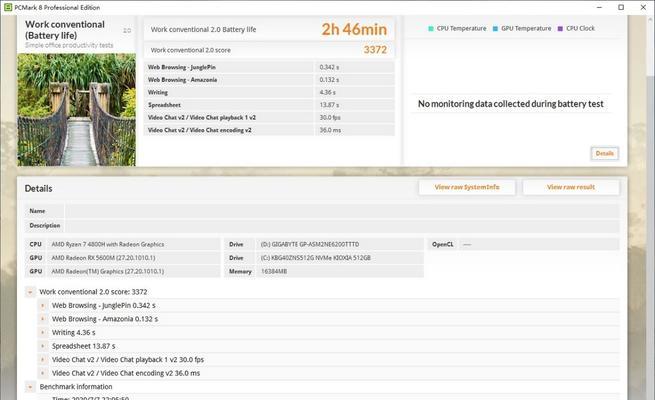Minimize the PCMark 8 window
This screenshot has width=655, height=400.
click(599, 7)
